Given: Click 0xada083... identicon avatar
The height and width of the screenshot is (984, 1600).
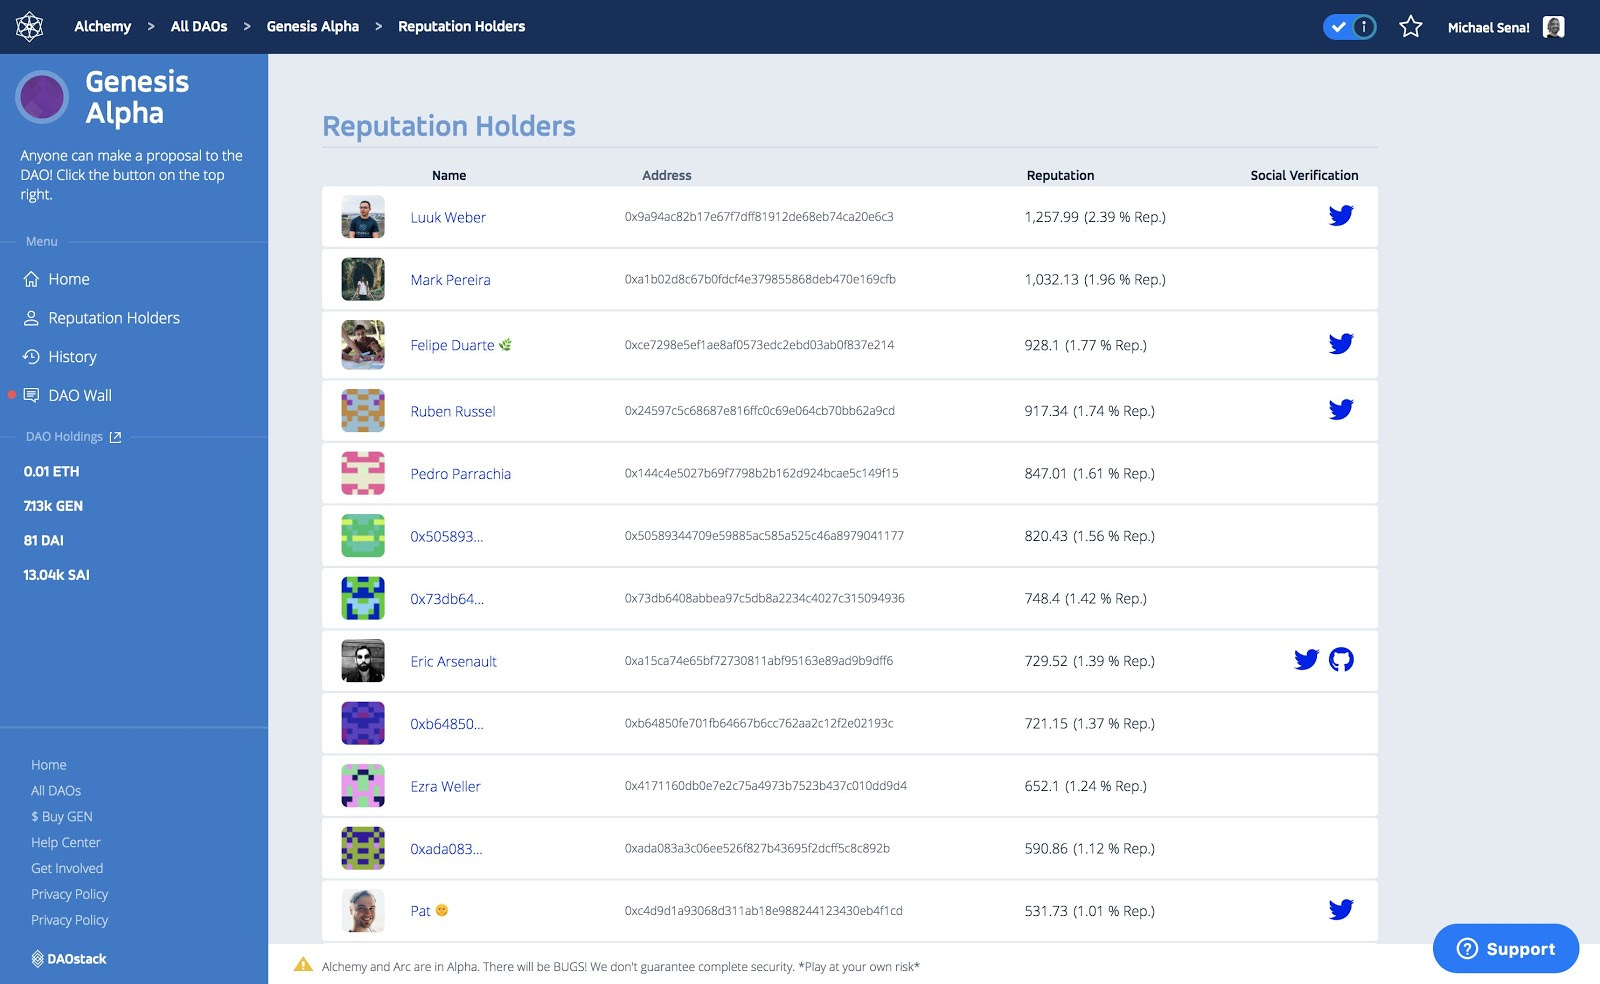Looking at the screenshot, I should pyautogui.click(x=363, y=848).
